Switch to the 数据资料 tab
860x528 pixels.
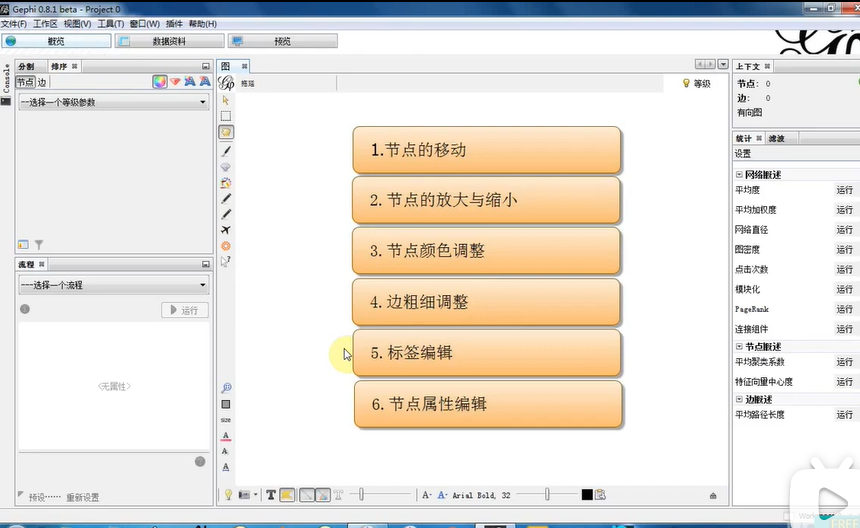click(169, 41)
